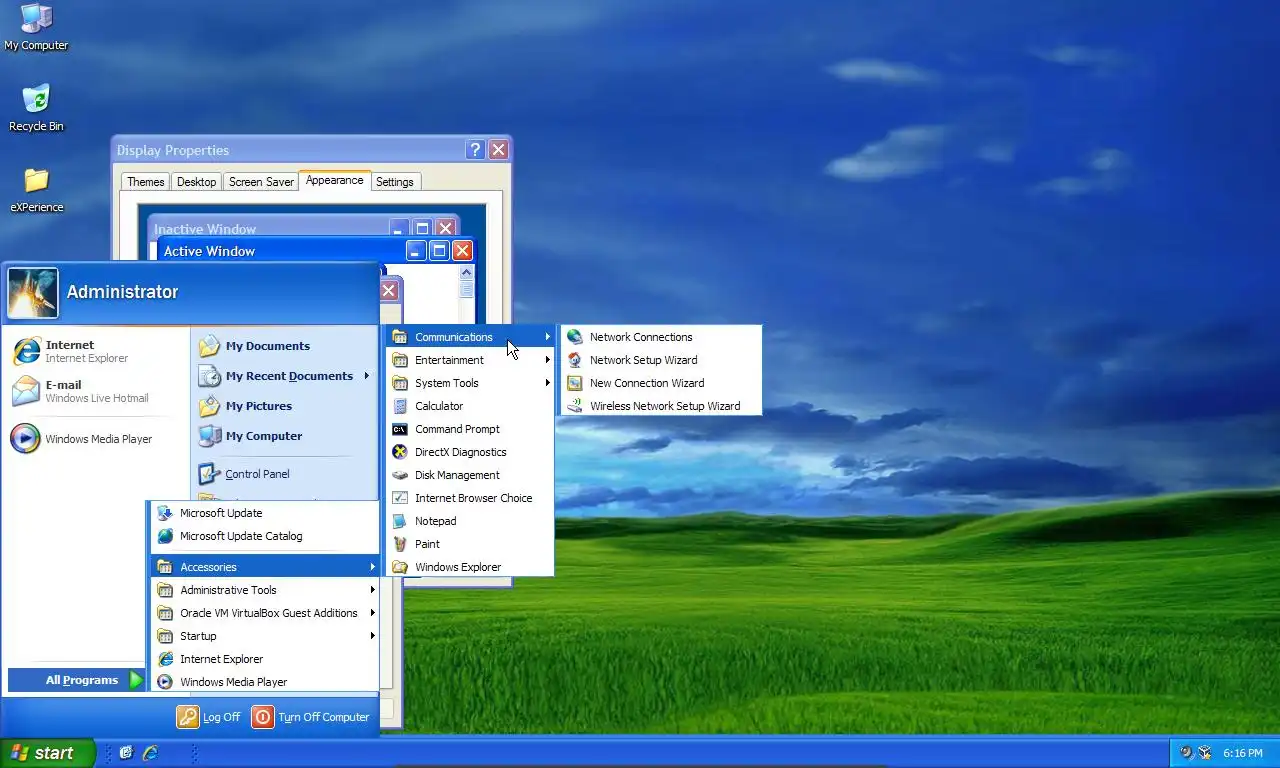Click the All Programs arrow
Image resolution: width=1280 pixels, height=768 pixels.
click(x=136, y=680)
